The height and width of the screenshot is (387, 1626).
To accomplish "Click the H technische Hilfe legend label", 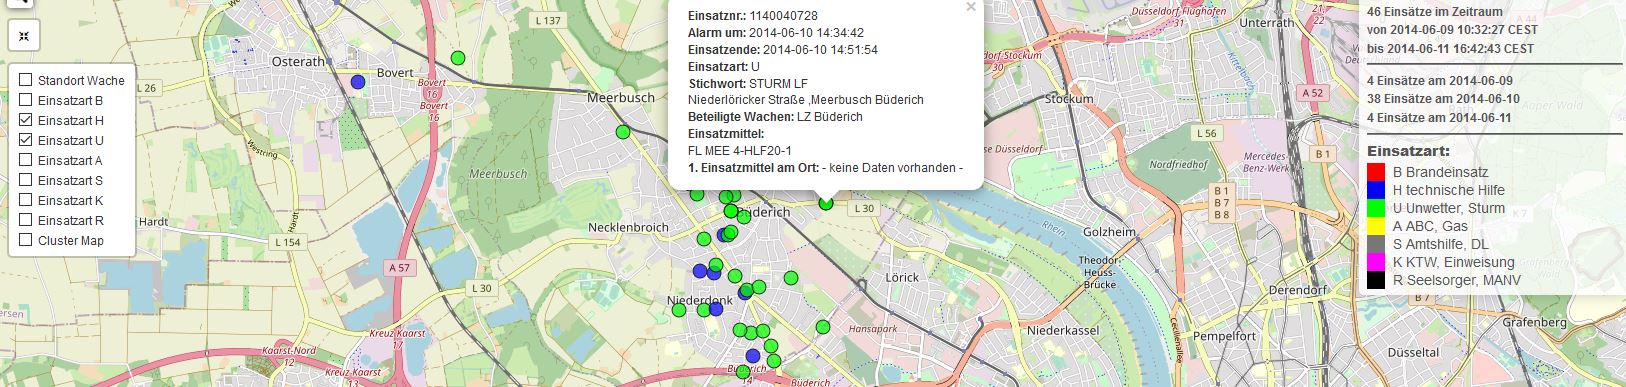I will coord(1448,190).
